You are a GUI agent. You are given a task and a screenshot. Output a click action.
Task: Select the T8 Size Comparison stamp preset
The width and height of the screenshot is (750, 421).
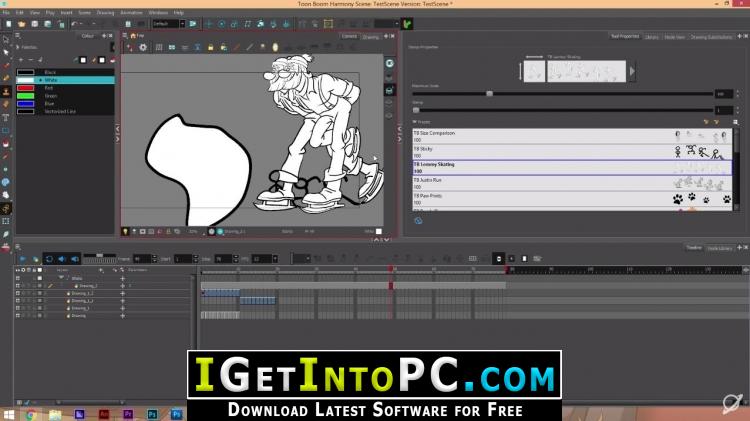tap(572, 136)
